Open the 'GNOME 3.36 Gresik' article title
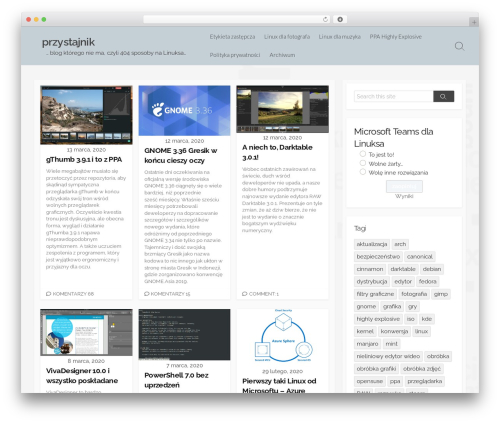Image resolution: width=500 pixels, height=423 pixels. click(181, 155)
